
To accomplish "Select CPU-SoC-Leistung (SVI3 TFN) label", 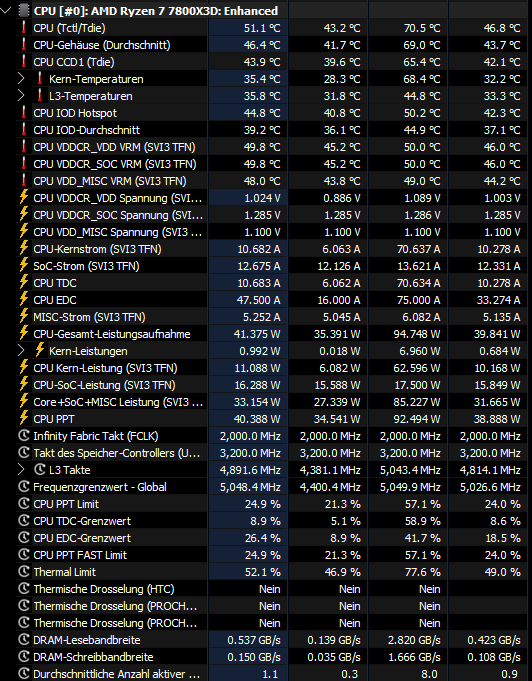I will coord(104,385).
